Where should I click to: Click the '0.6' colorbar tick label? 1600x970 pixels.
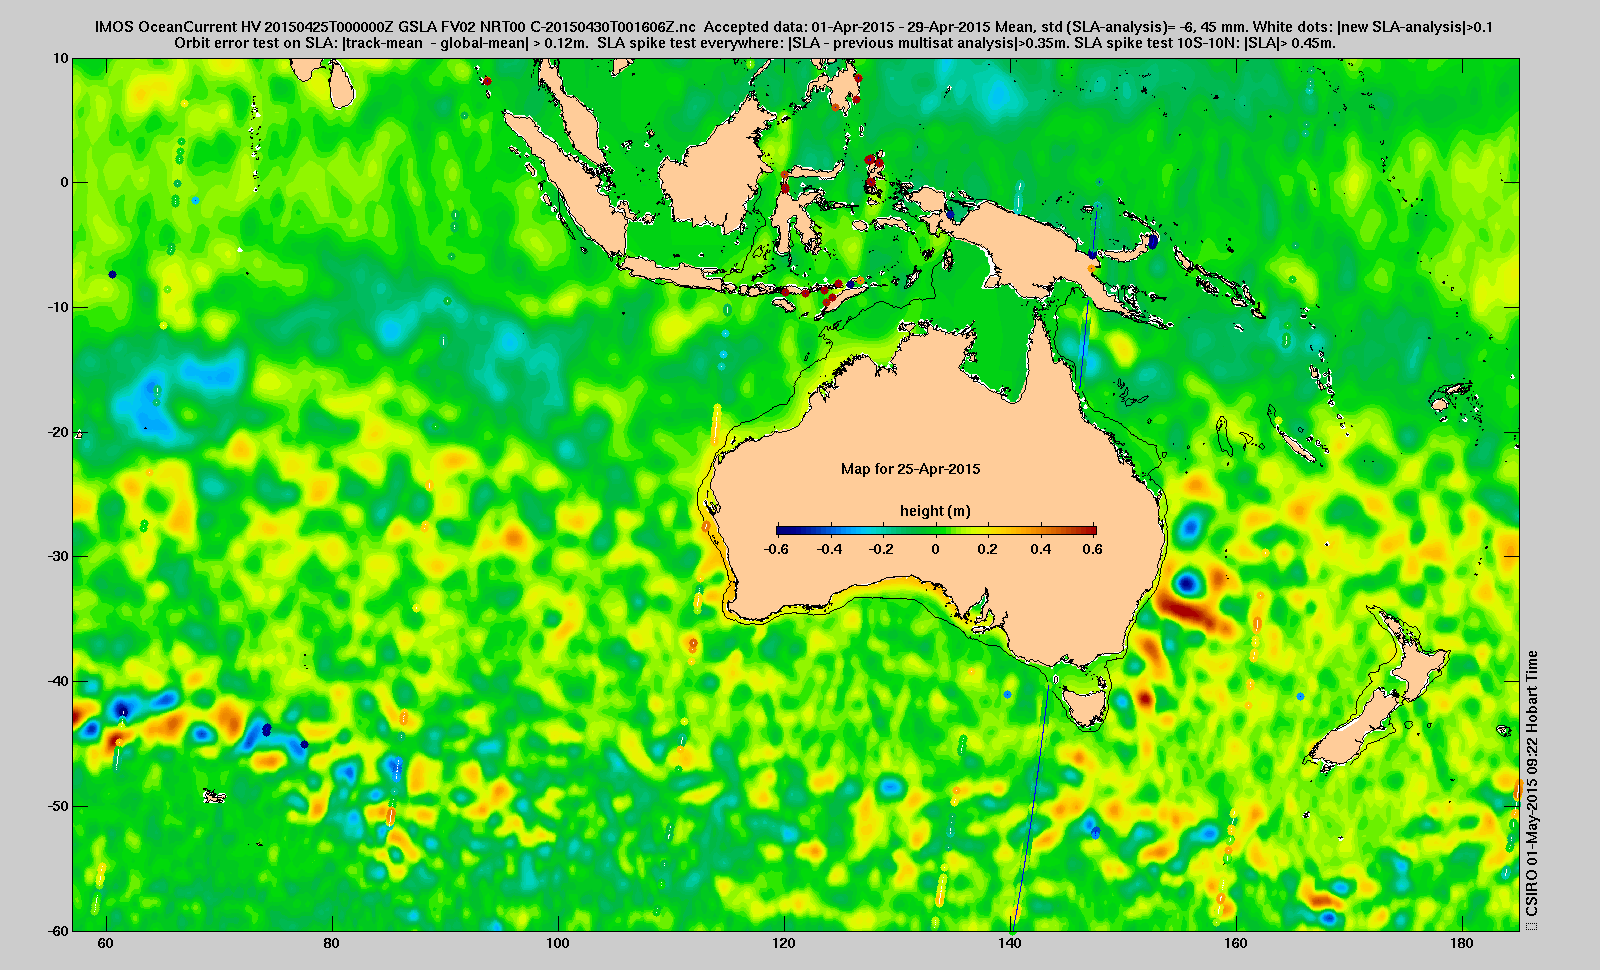click(x=1092, y=549)
